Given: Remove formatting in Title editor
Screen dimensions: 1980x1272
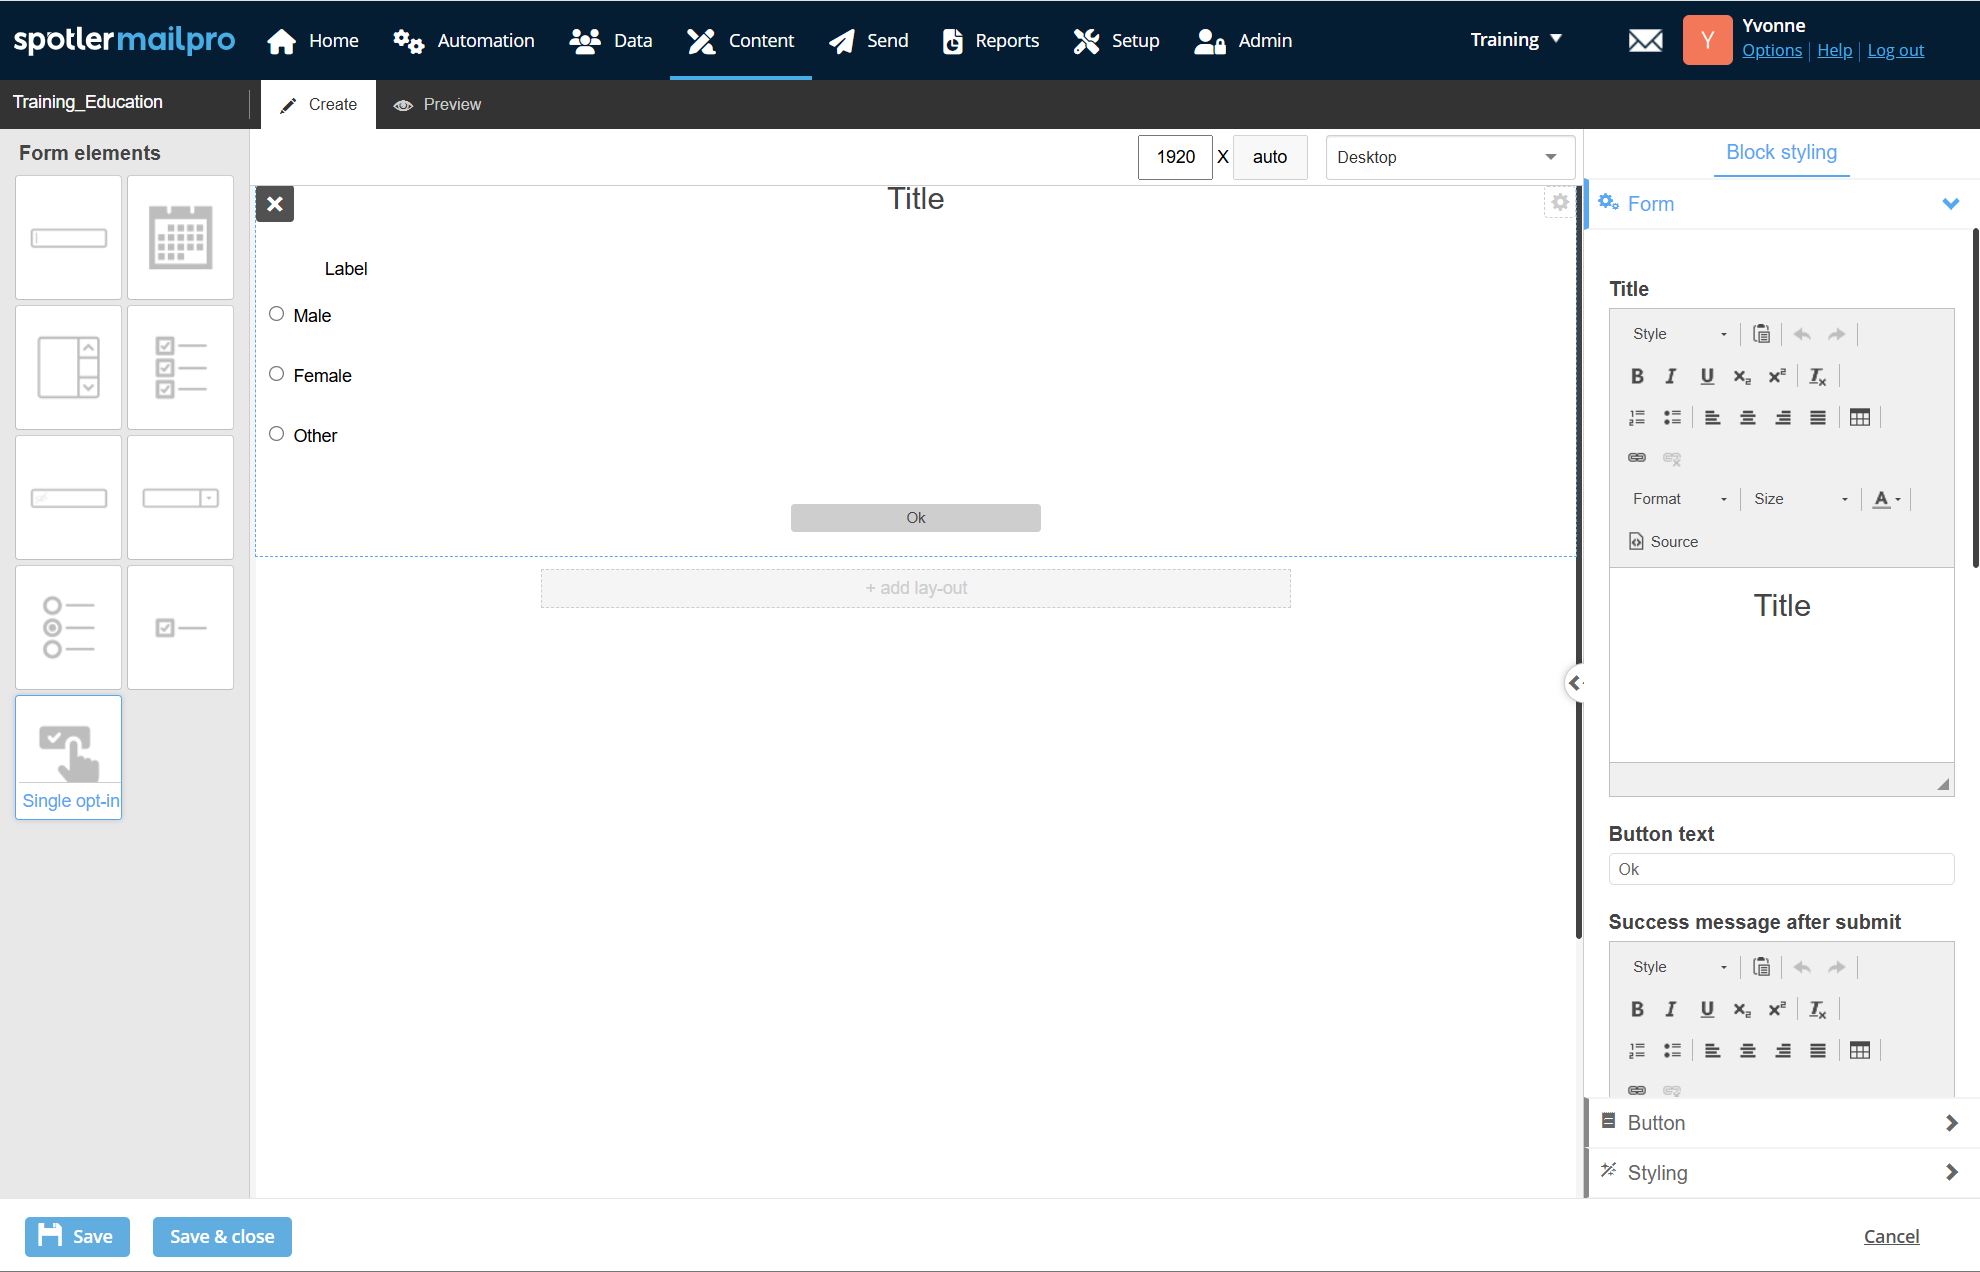Looking at the screenshot, I should 1818,376.
